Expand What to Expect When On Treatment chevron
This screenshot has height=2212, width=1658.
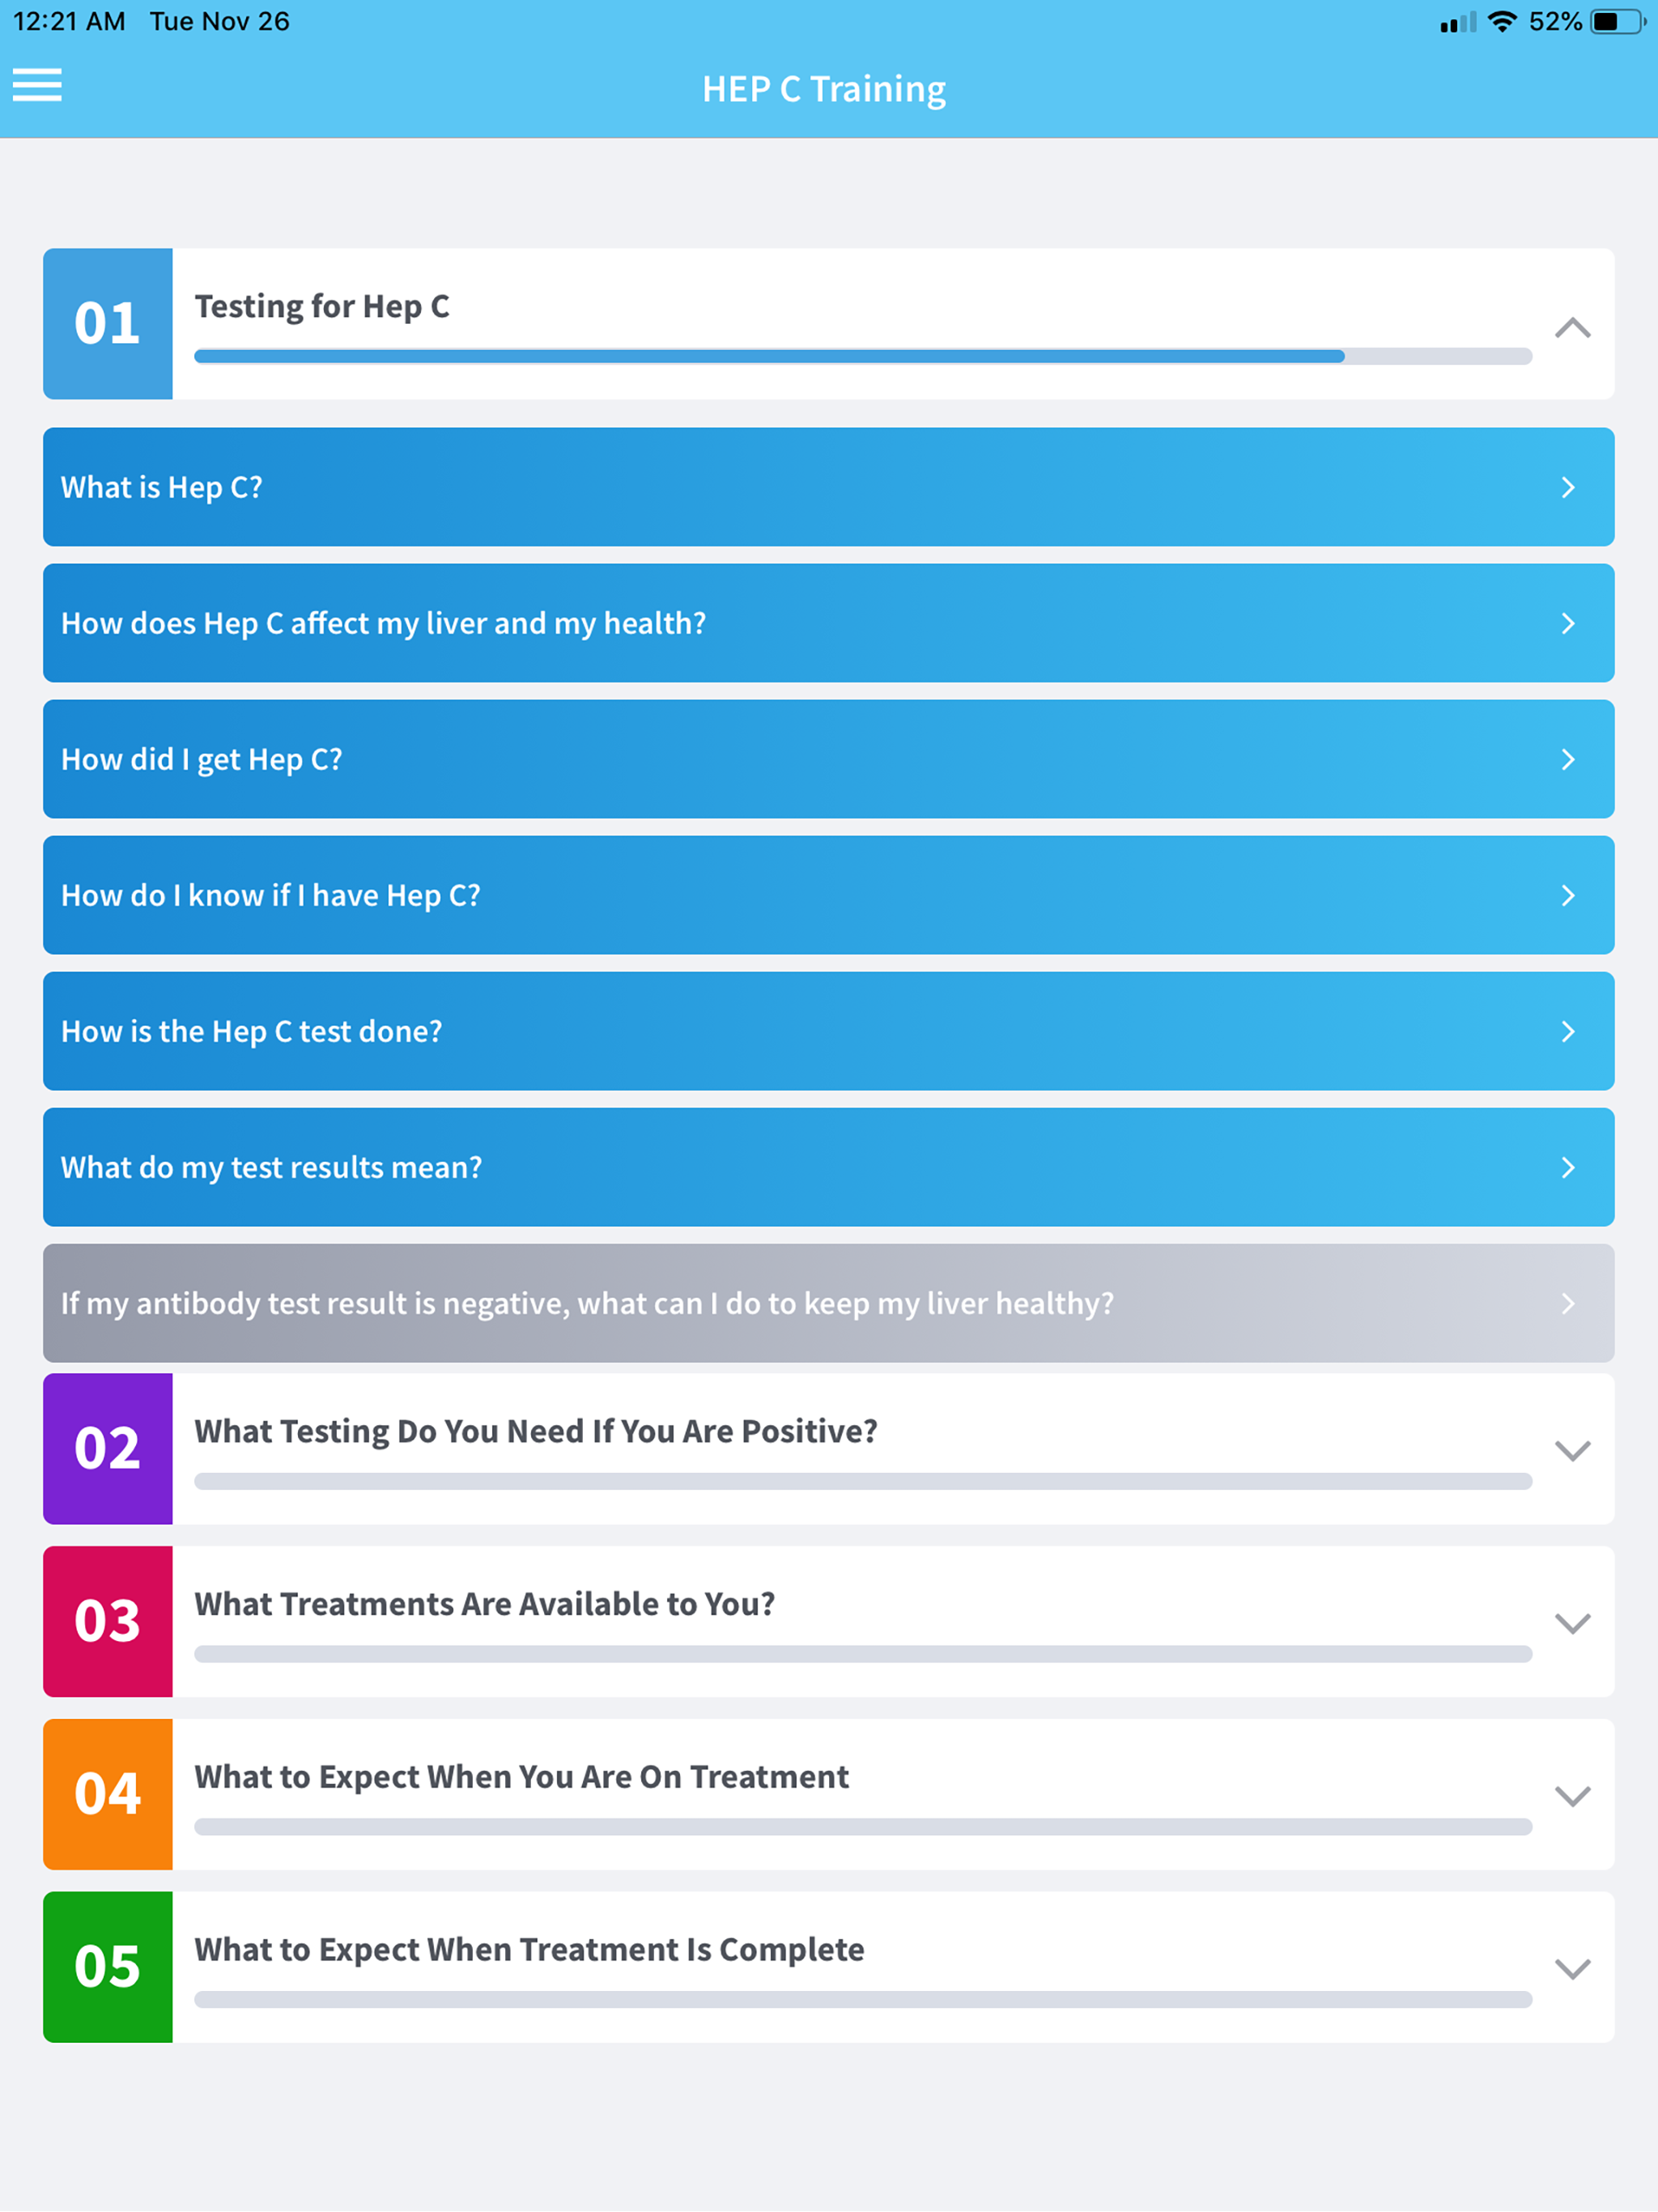tap(1572, 1796)
